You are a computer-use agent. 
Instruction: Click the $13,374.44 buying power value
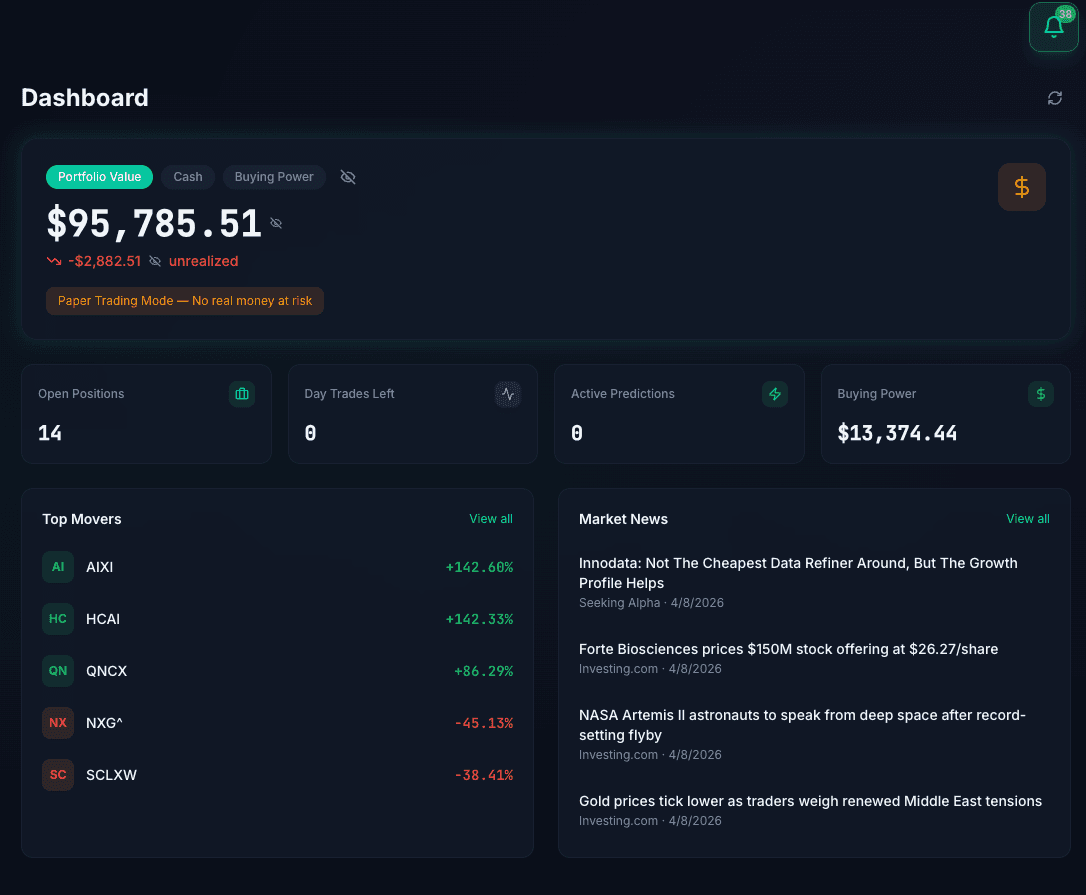pos(897,434)
